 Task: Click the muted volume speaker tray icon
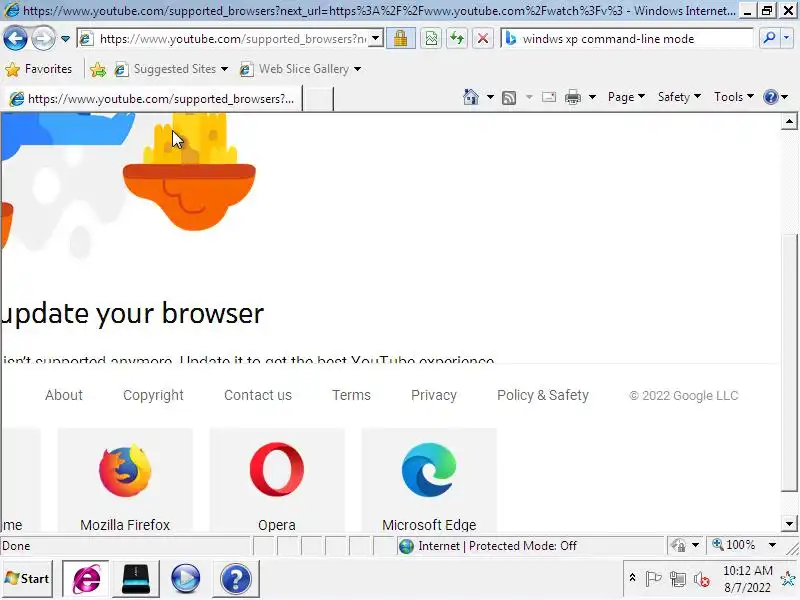[x=702, y=579]
